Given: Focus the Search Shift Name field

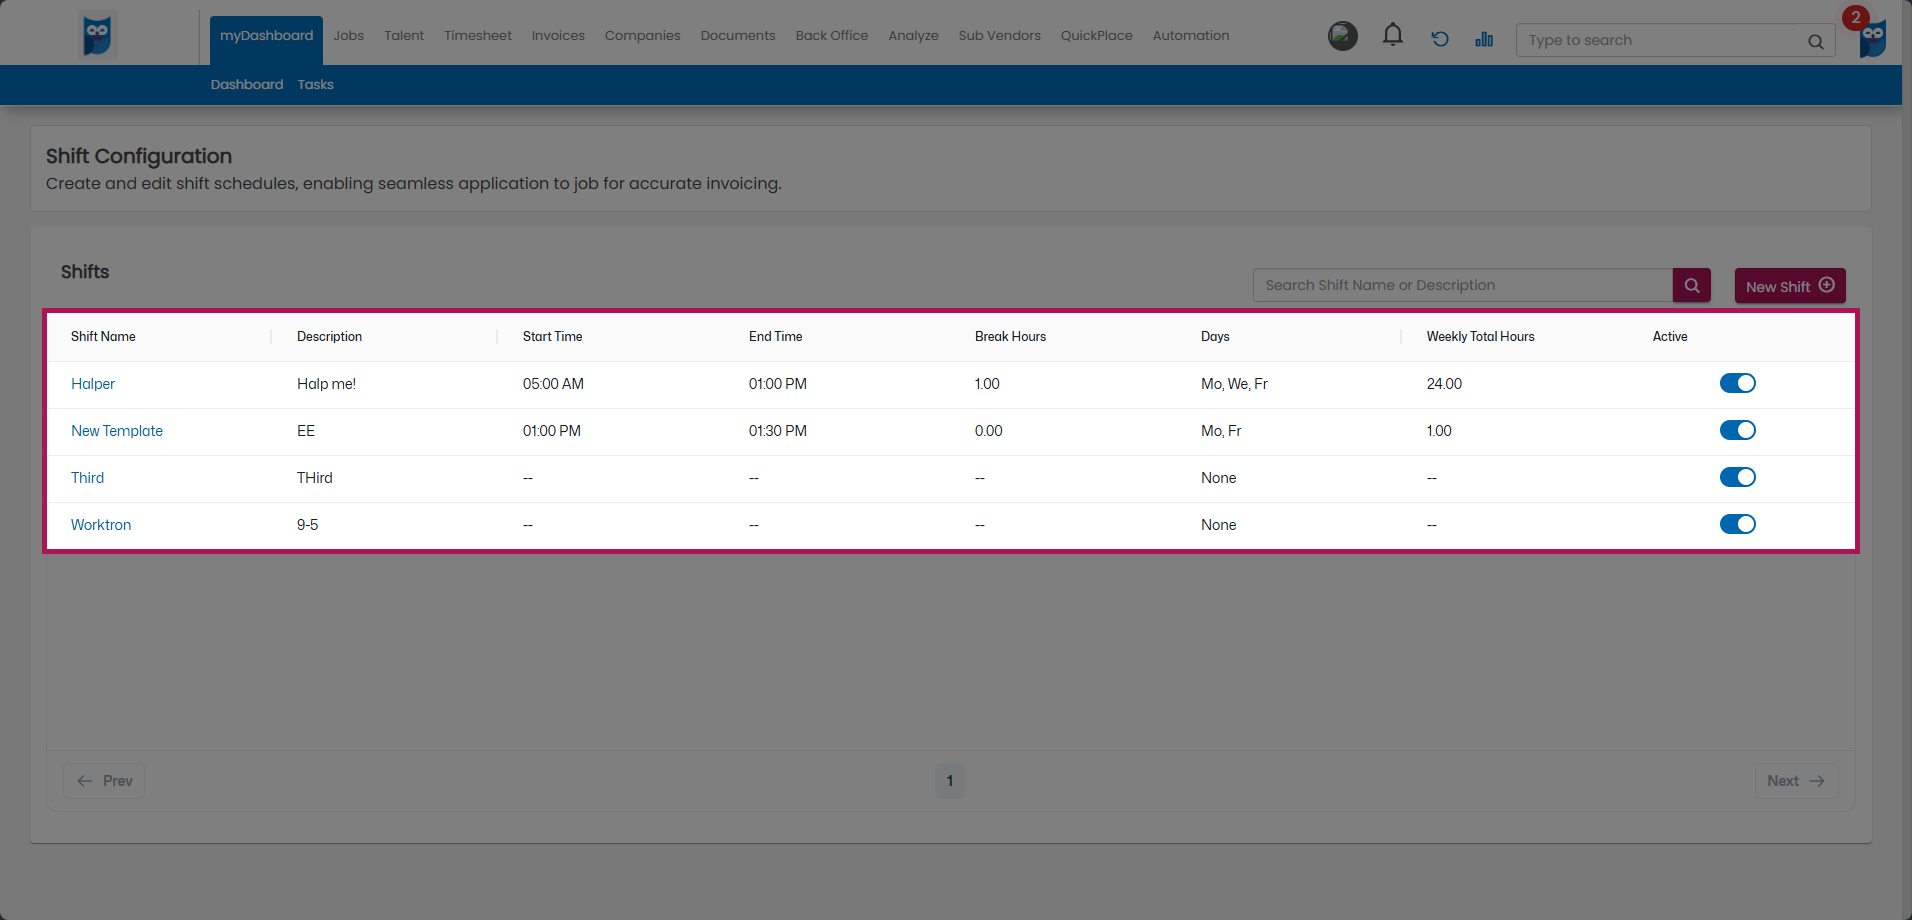Looking at the screenshot, I should coord(1462,285).
